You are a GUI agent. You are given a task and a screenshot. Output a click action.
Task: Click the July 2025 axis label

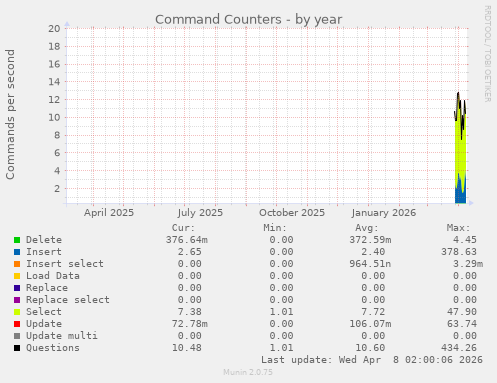click(200, 213)
